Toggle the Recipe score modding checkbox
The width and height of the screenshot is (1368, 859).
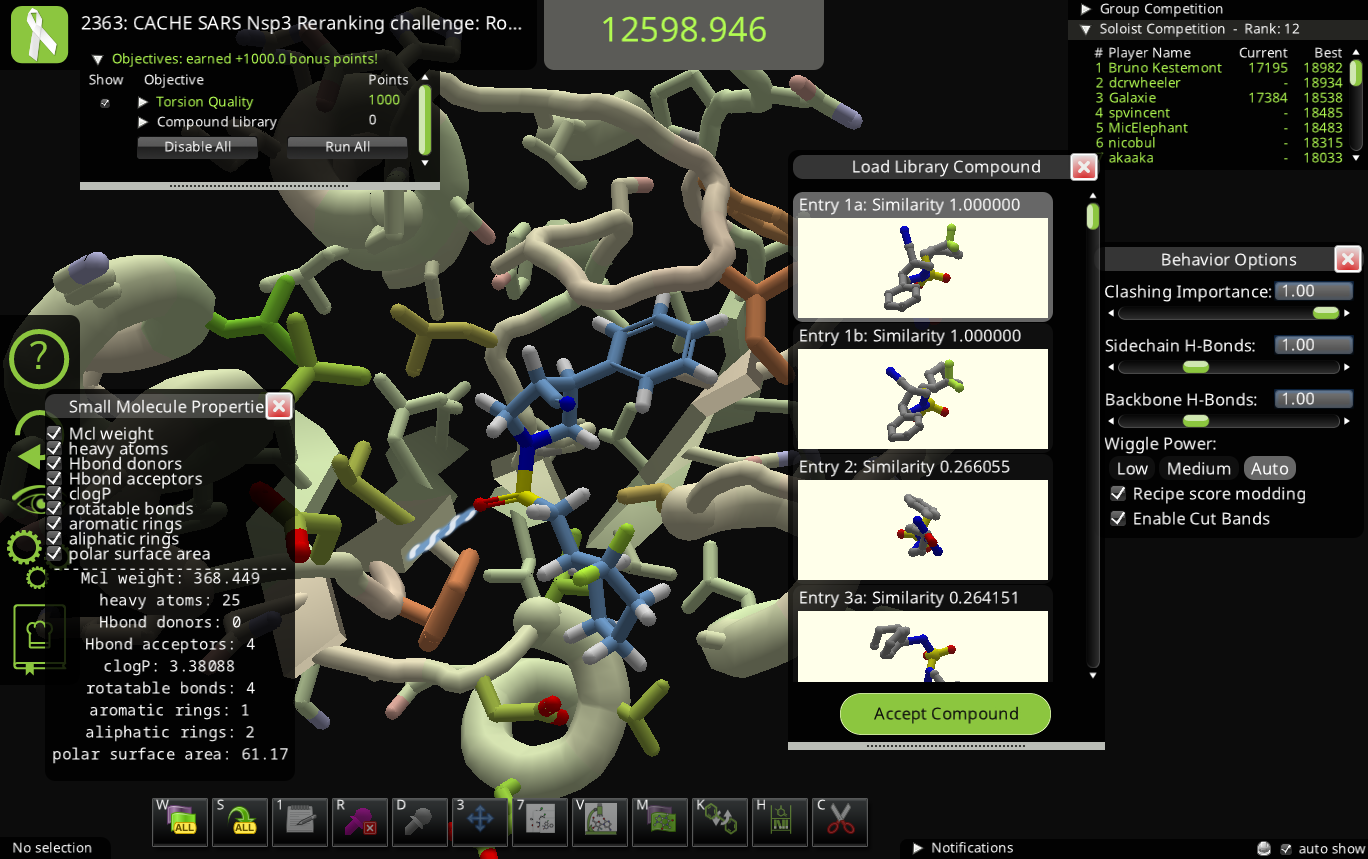coord(1119,494)
